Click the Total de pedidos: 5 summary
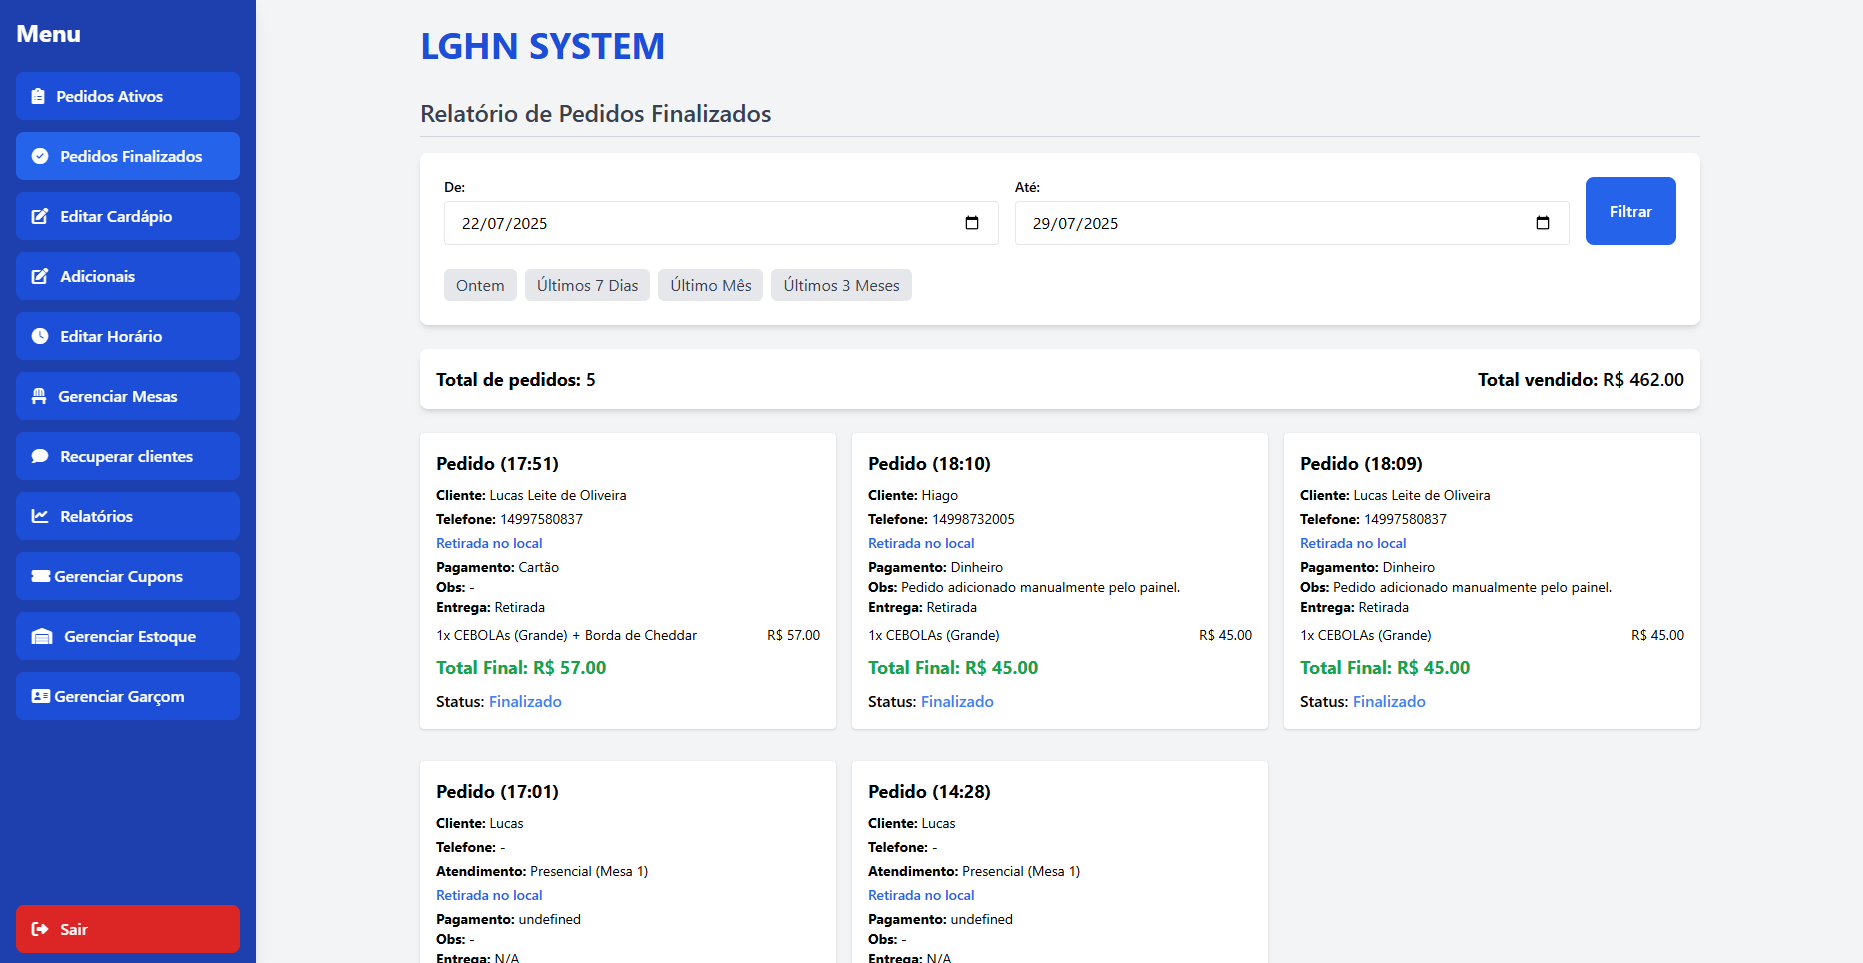 pyautogui.click(x=515, y=380)
